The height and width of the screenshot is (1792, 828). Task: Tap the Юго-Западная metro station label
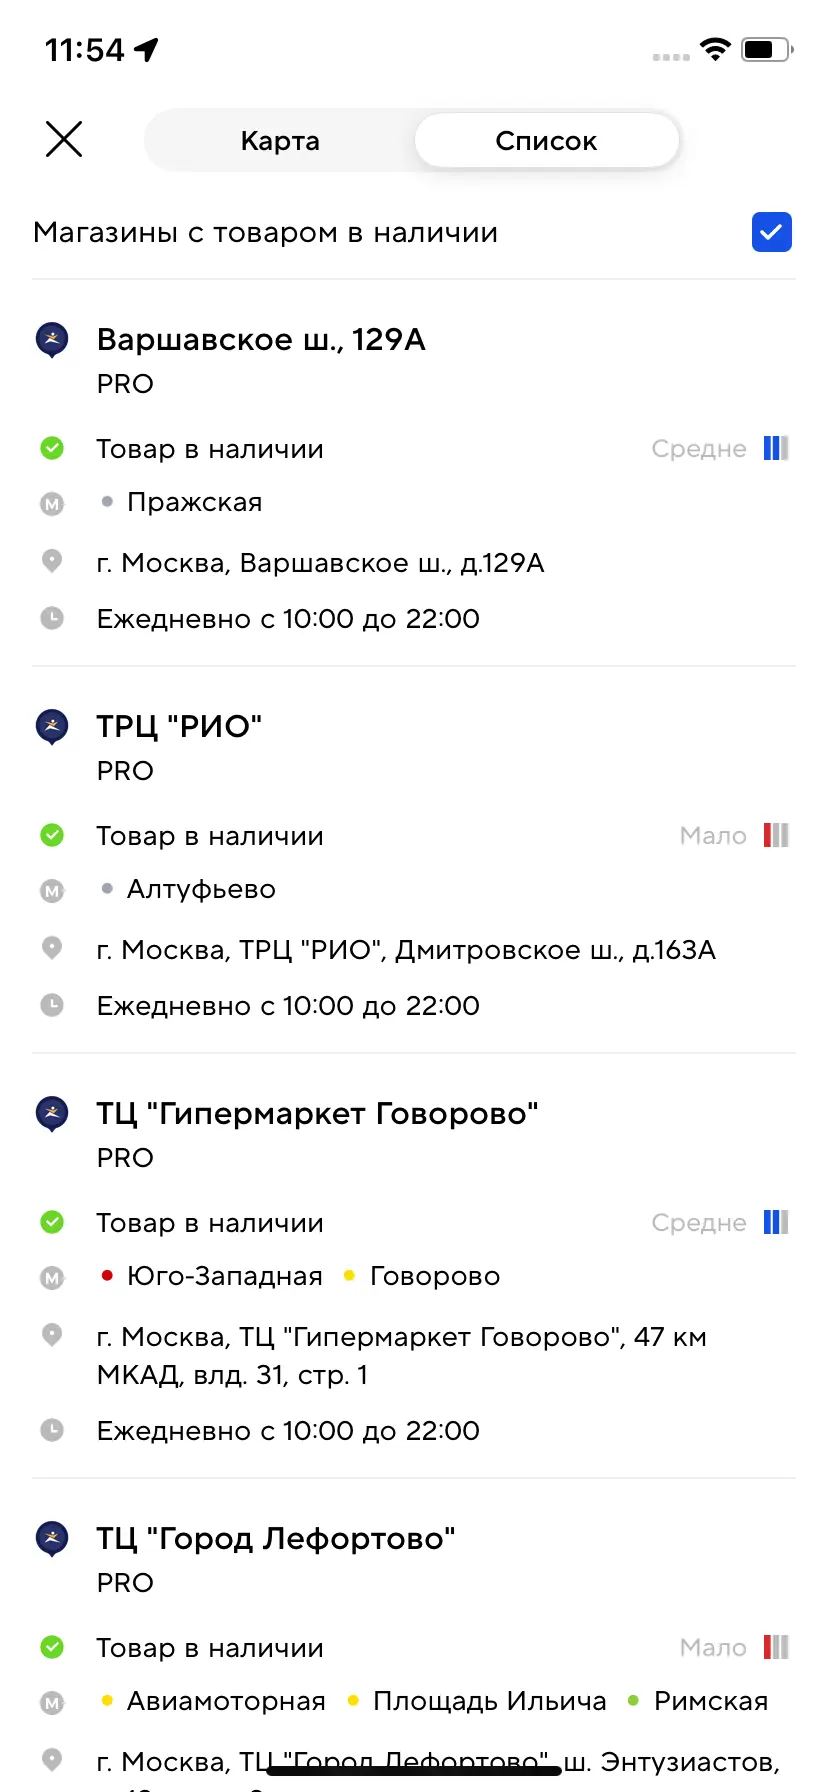[x=224, y=1276]
